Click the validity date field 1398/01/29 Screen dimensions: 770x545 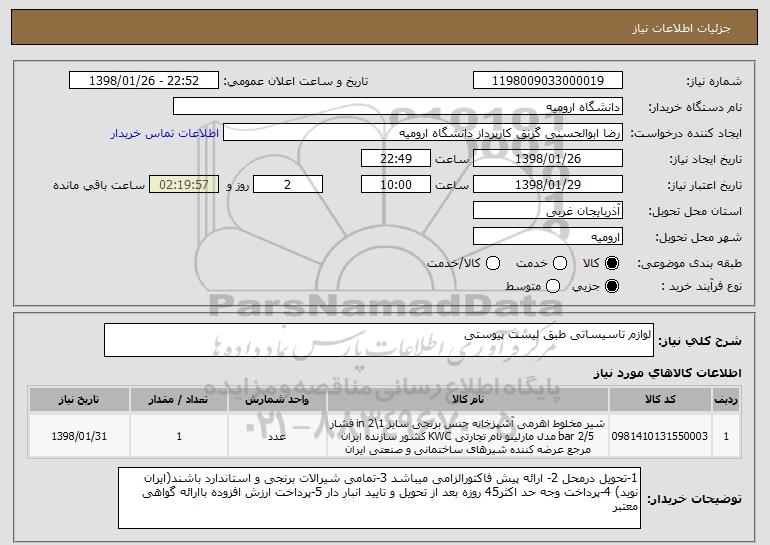[x=548, y=185]
